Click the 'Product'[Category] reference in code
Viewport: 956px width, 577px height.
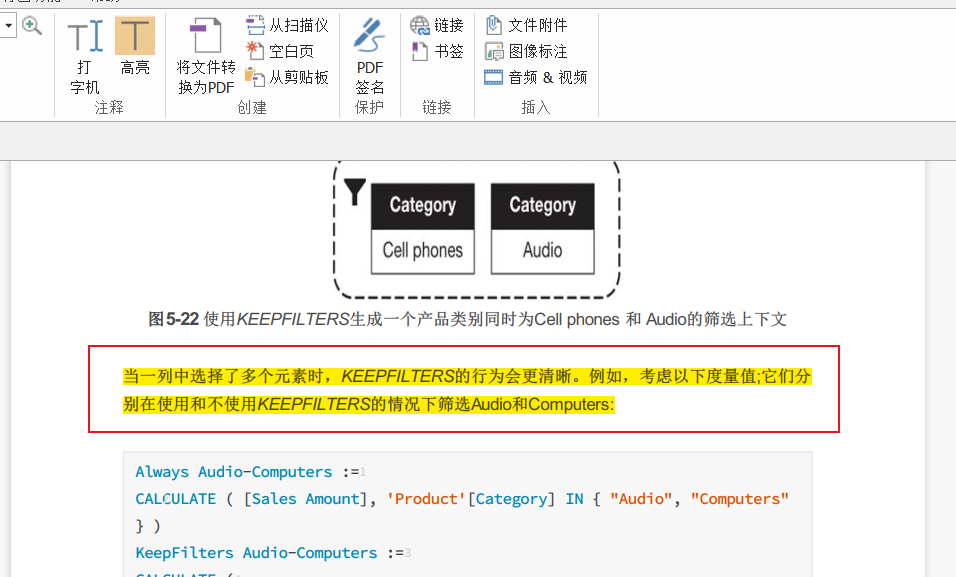(471, 499)
